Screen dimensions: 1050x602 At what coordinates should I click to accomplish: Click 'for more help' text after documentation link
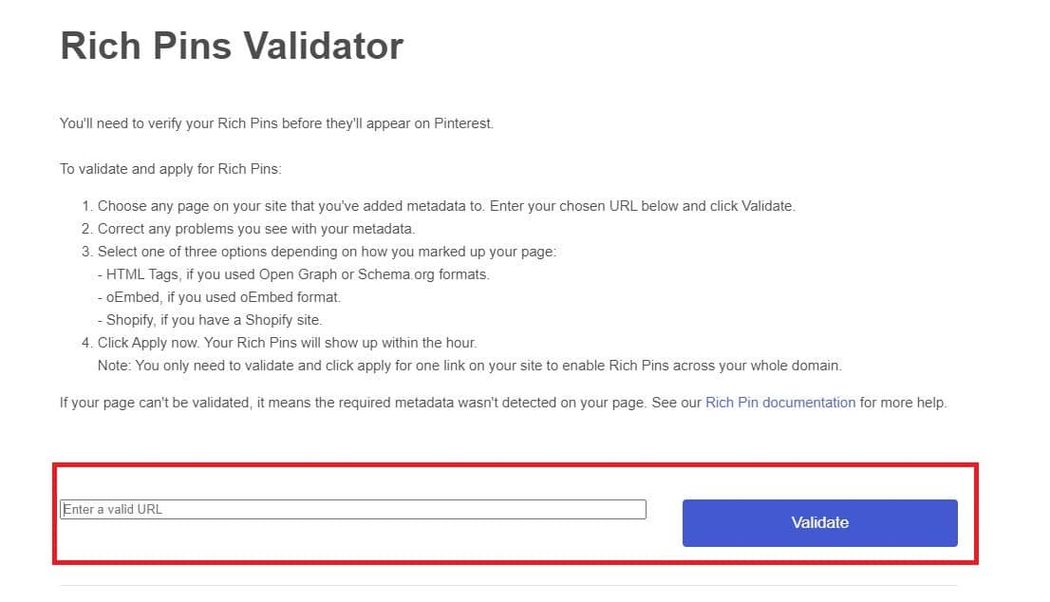[903, 402]
